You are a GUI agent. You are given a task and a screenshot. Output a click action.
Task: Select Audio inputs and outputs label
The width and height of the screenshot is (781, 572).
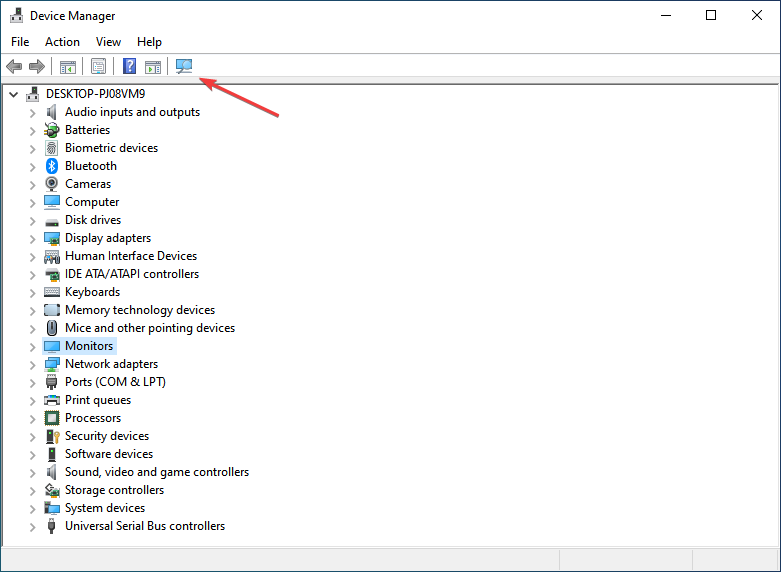click(132, 112)
